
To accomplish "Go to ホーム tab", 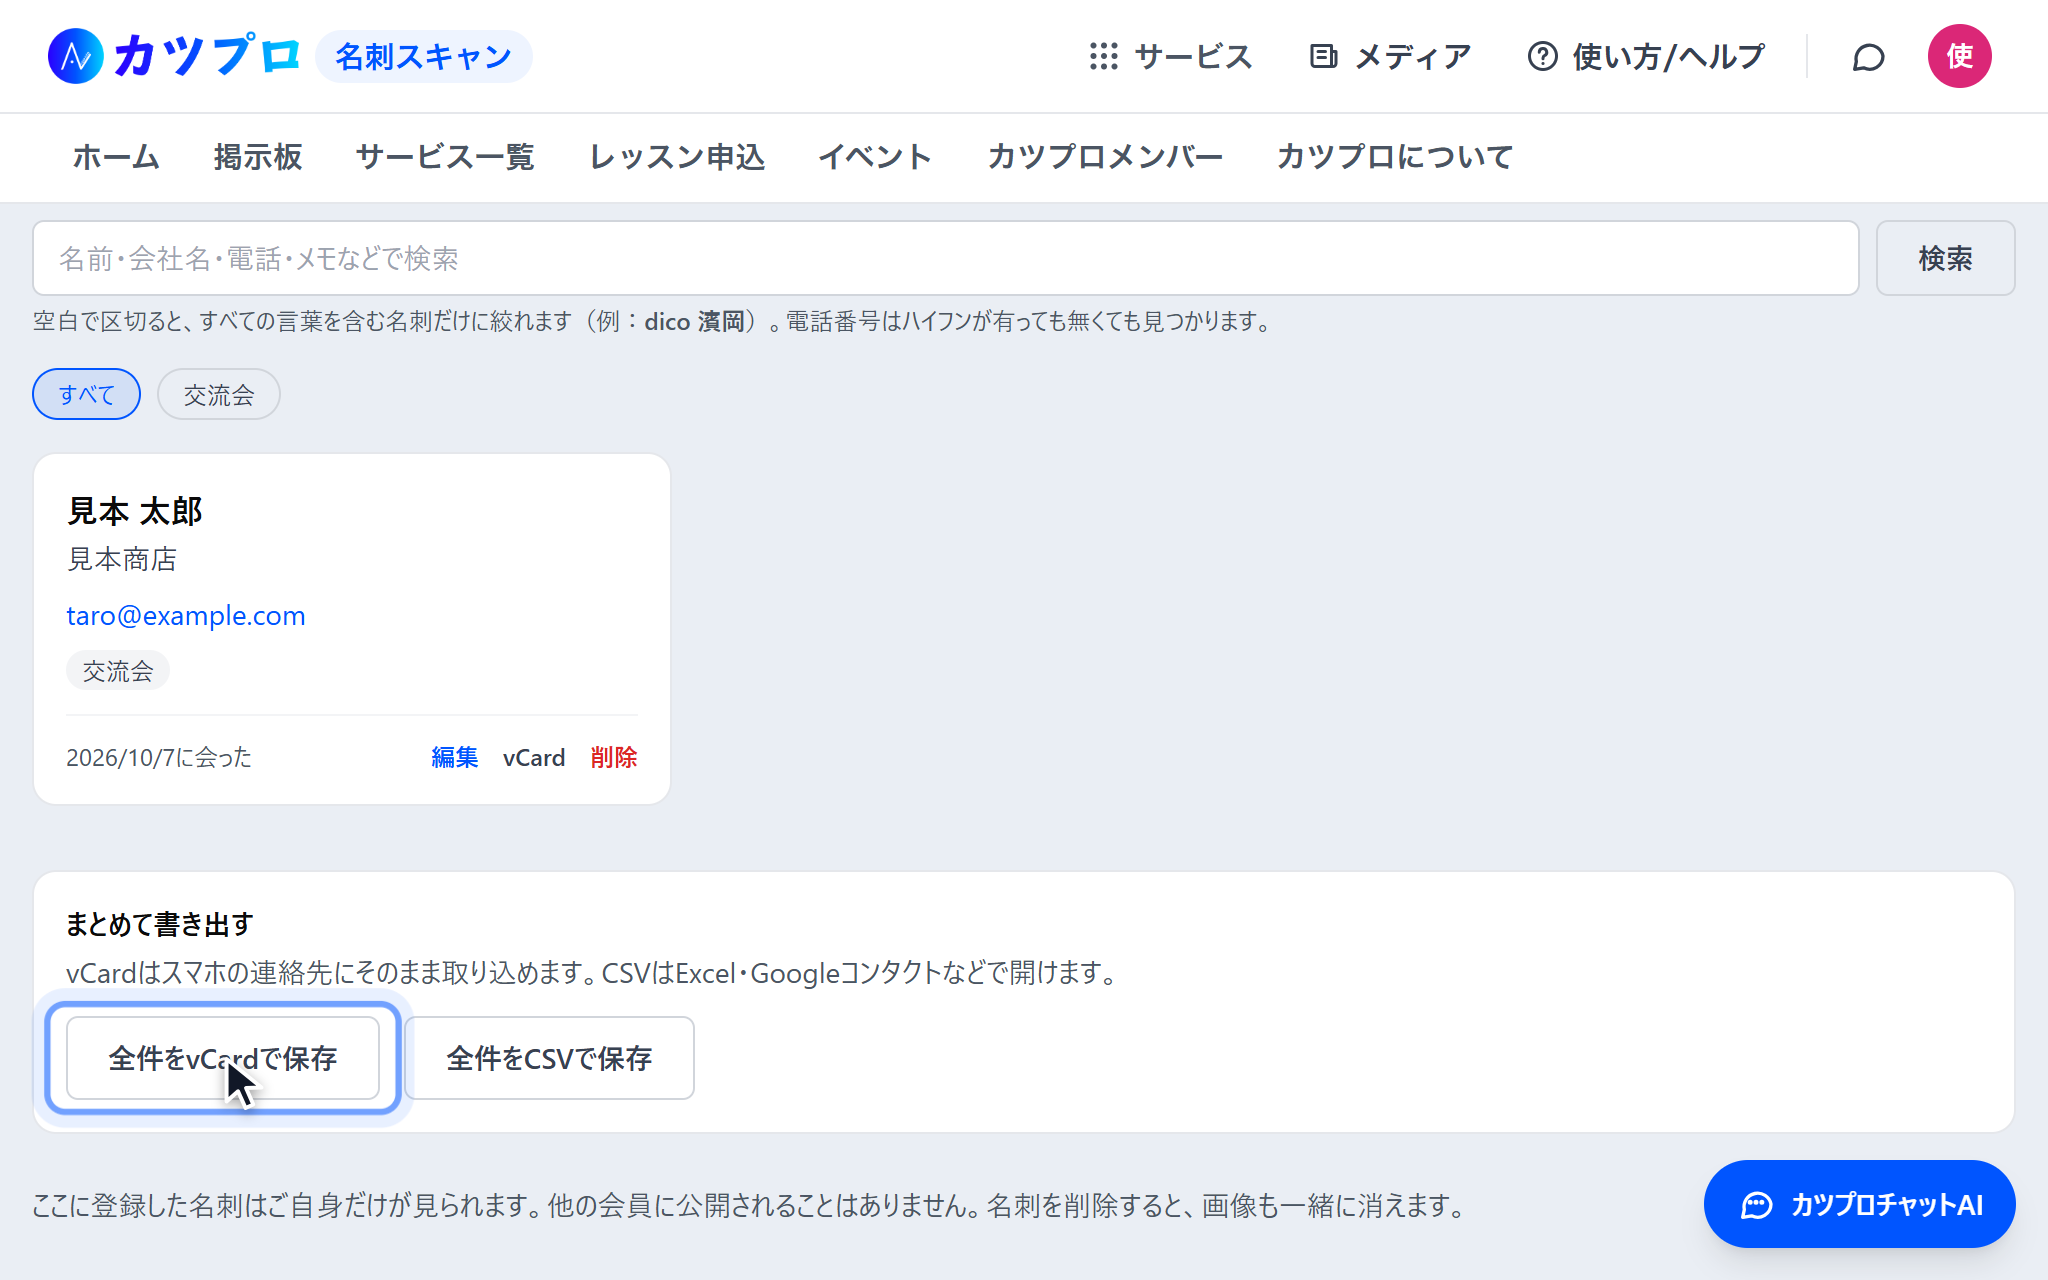I will pyautogui.click(x=116, y=157).
